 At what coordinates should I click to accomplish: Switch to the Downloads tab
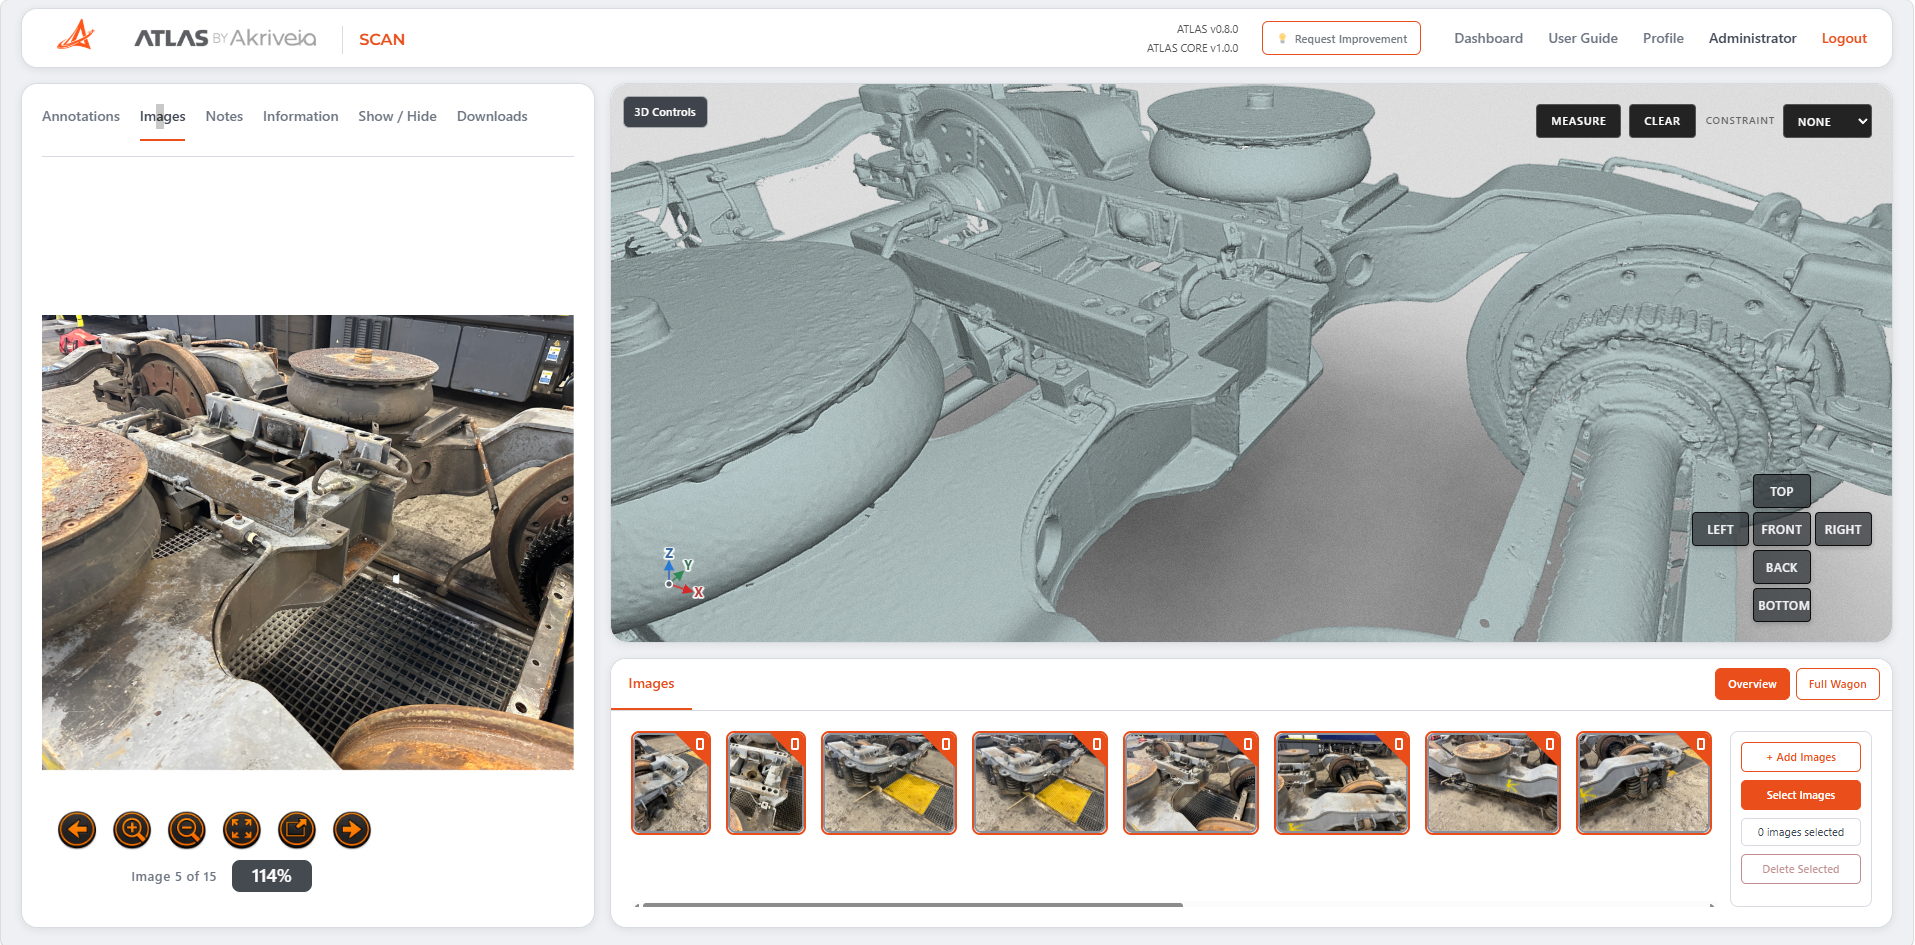492,116
